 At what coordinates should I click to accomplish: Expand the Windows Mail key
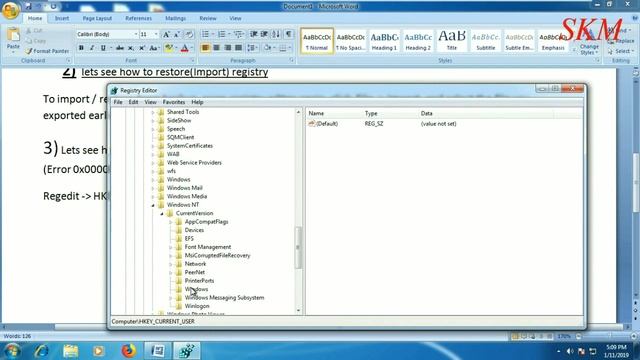[153, 188]
